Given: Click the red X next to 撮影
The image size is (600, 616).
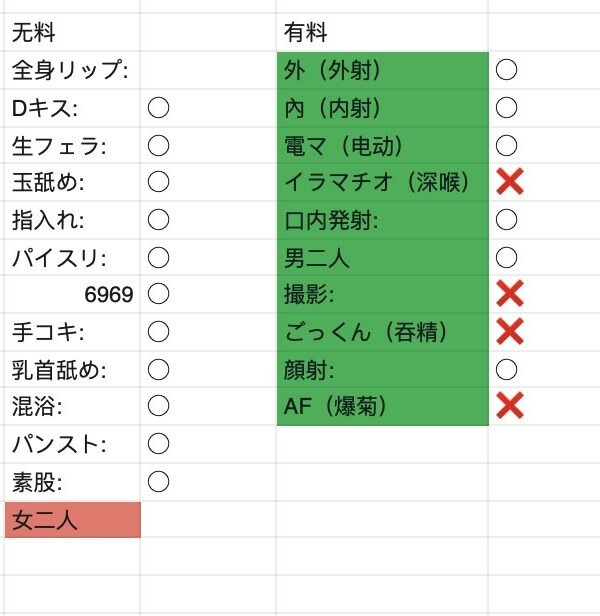Looking at the screenshot, I should pos(510,294).
